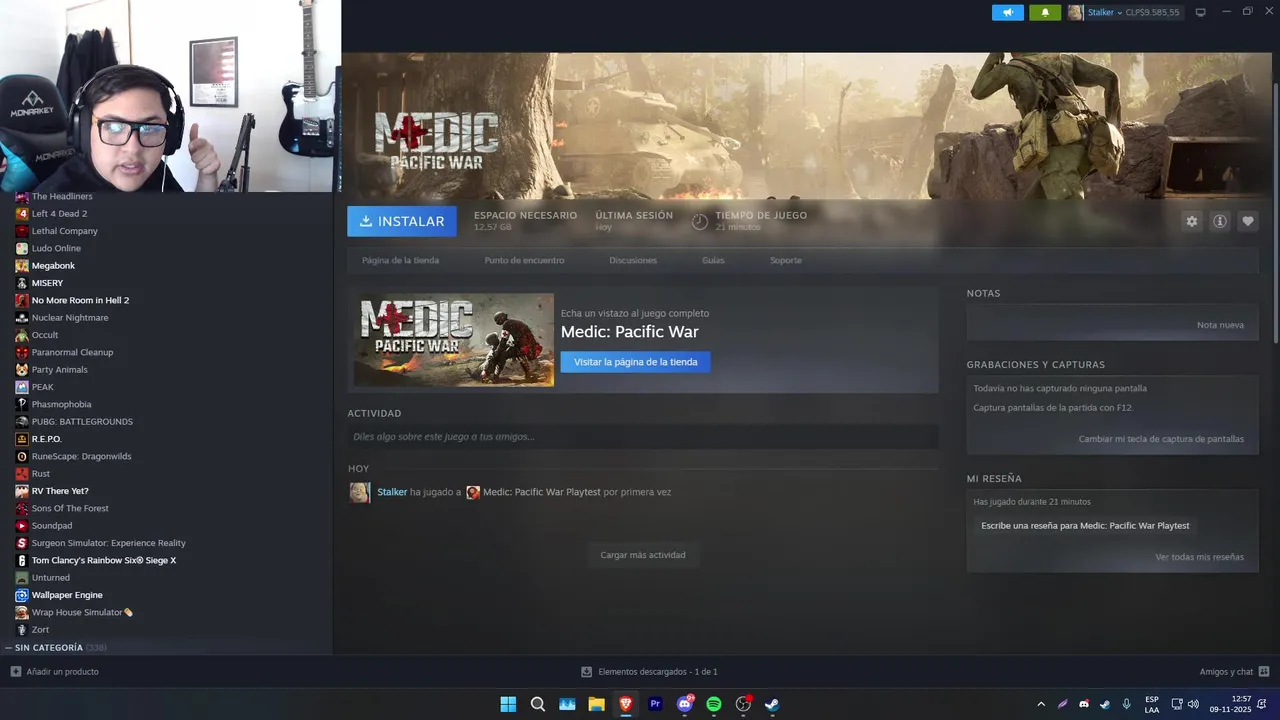The width and height of the screenshot is (1280, 720).
Task: Click the Lethal Company game icon
Action: [22, 231]
